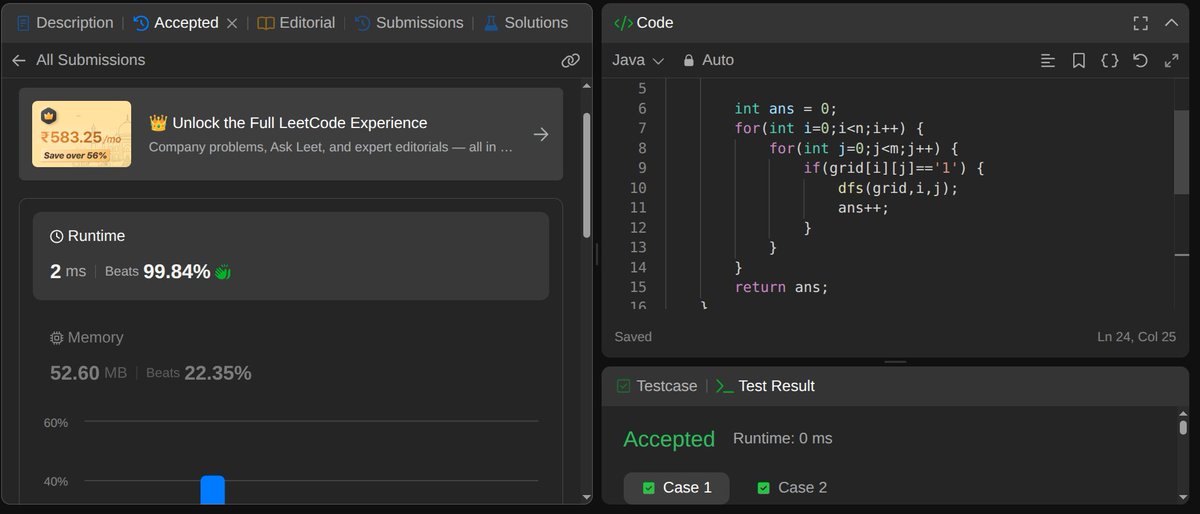Open the Editorial tab
This screenshot has width=1200, height=514.
point(295,22)
